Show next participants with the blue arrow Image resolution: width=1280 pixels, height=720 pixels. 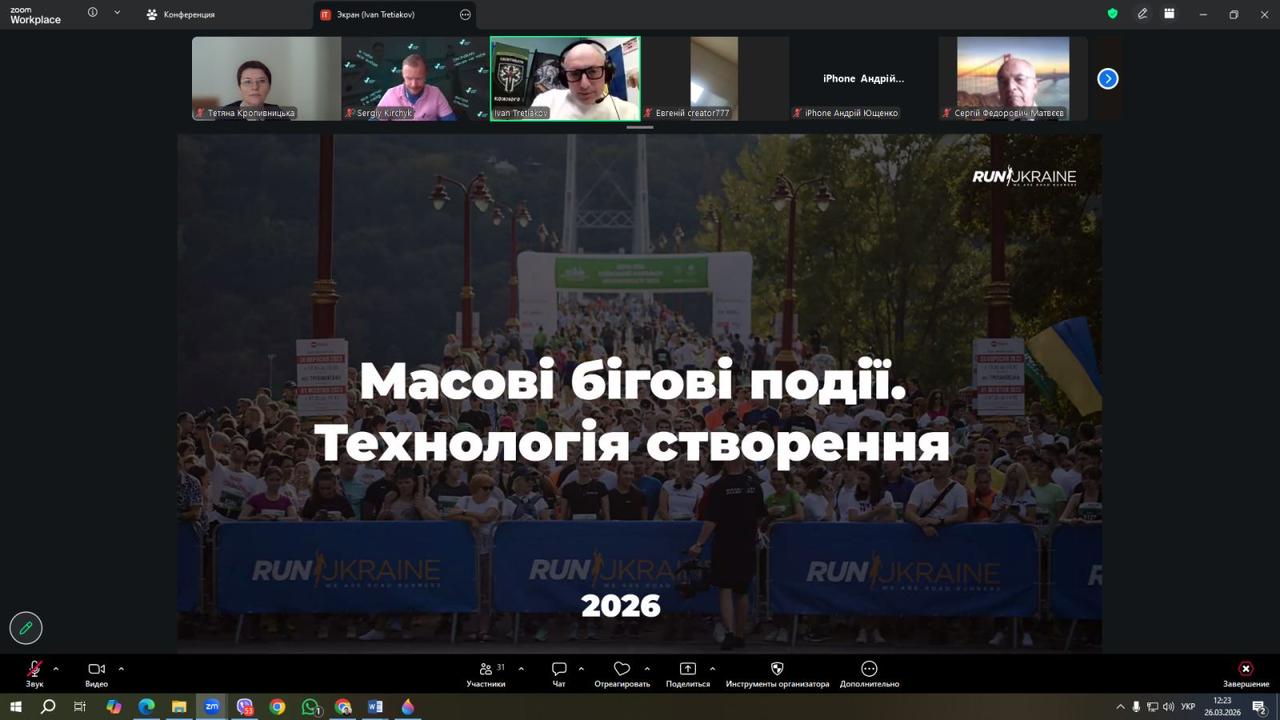(1107, 79)
